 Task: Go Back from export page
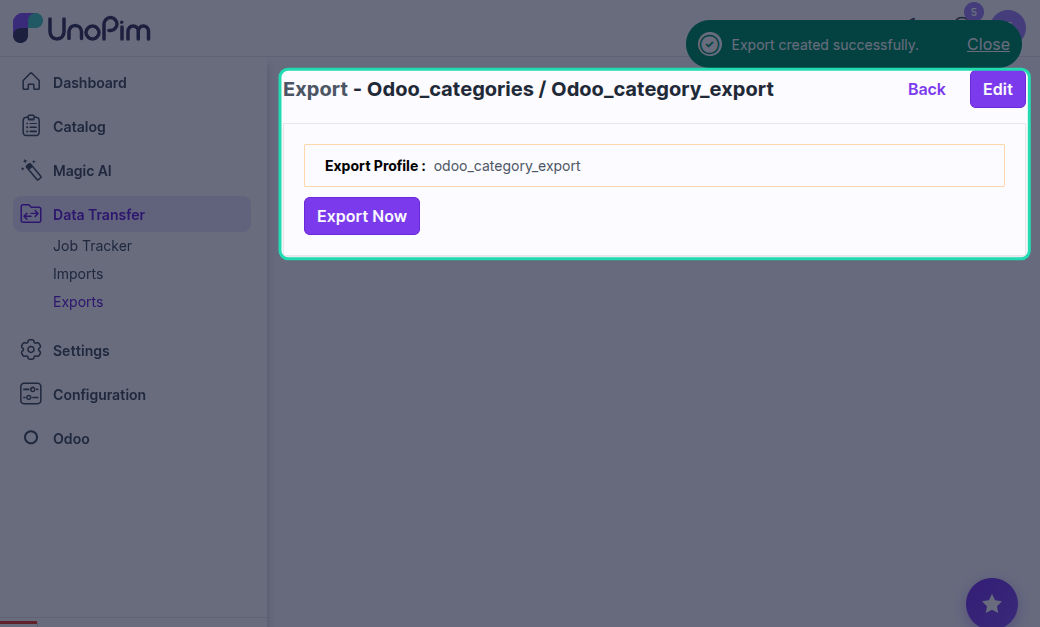[926, 89]
